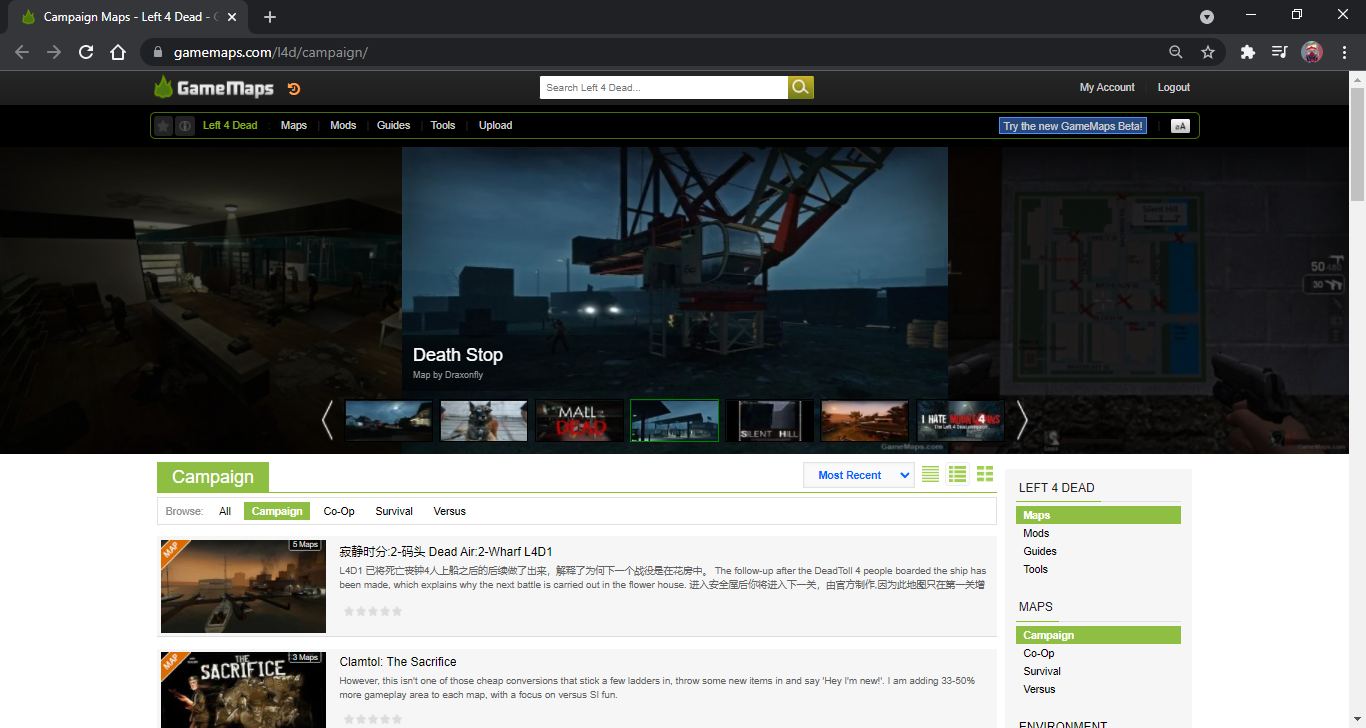The width and height of the screenshot is (1366, 728).
Task: Open the Maps menu in navbar
Action: point(294,126)
